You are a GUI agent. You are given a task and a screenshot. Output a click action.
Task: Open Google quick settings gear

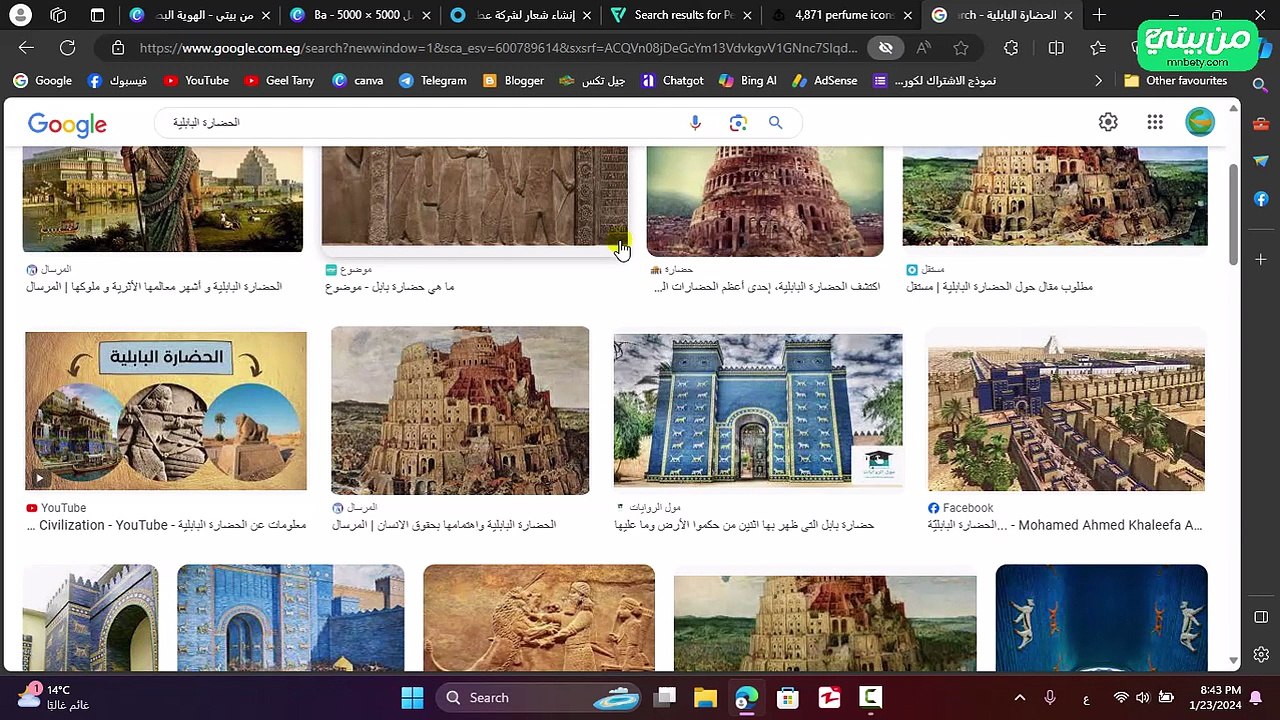[1108, 122]
